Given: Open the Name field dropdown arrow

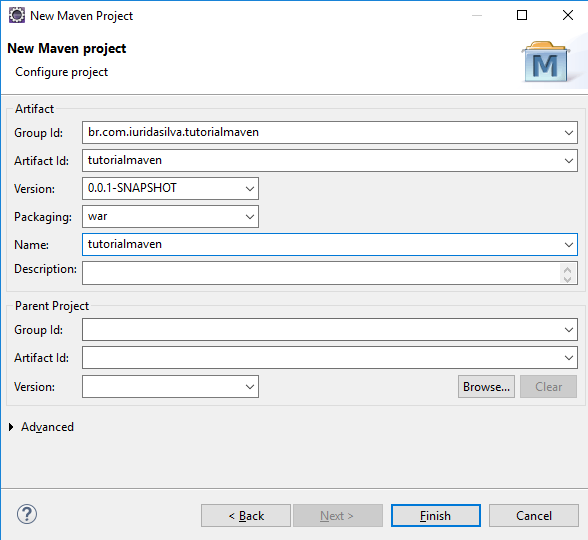Looking at the screenshot, I should 568,244.
